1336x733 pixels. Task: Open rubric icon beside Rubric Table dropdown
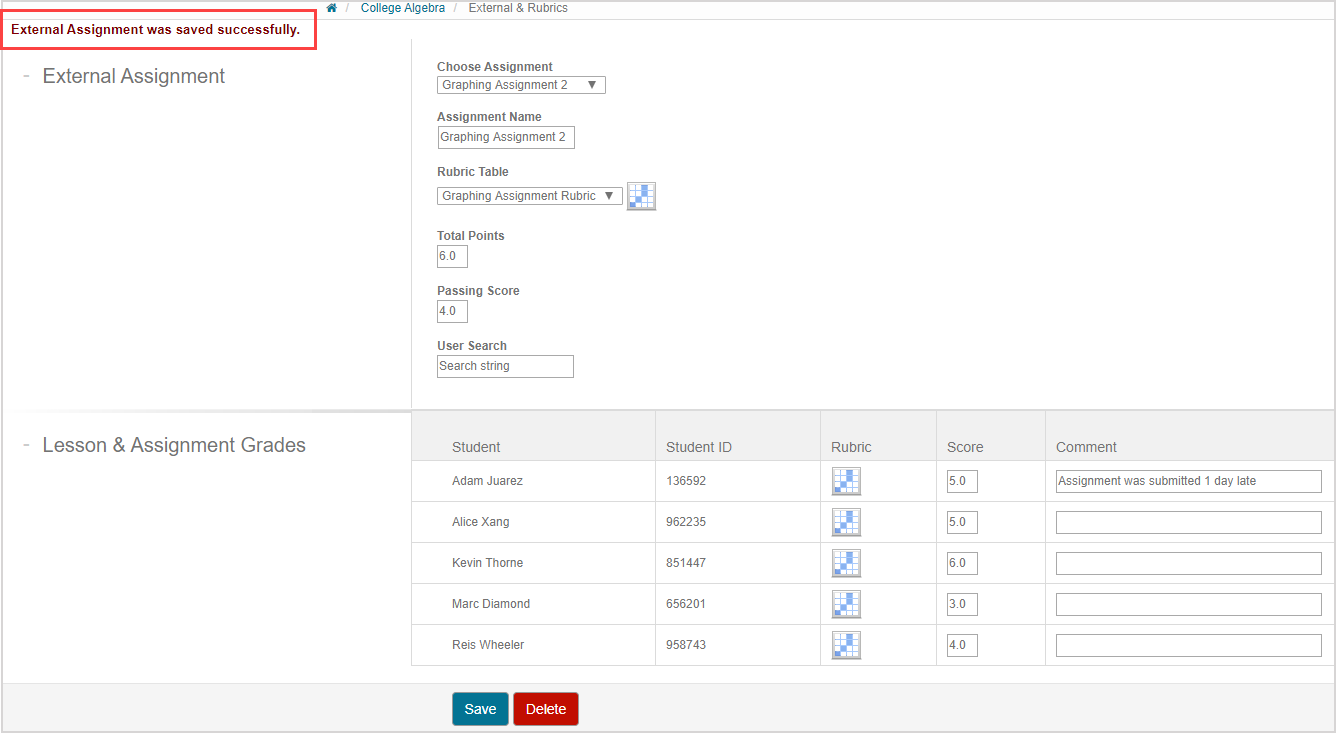coord(641,196)
